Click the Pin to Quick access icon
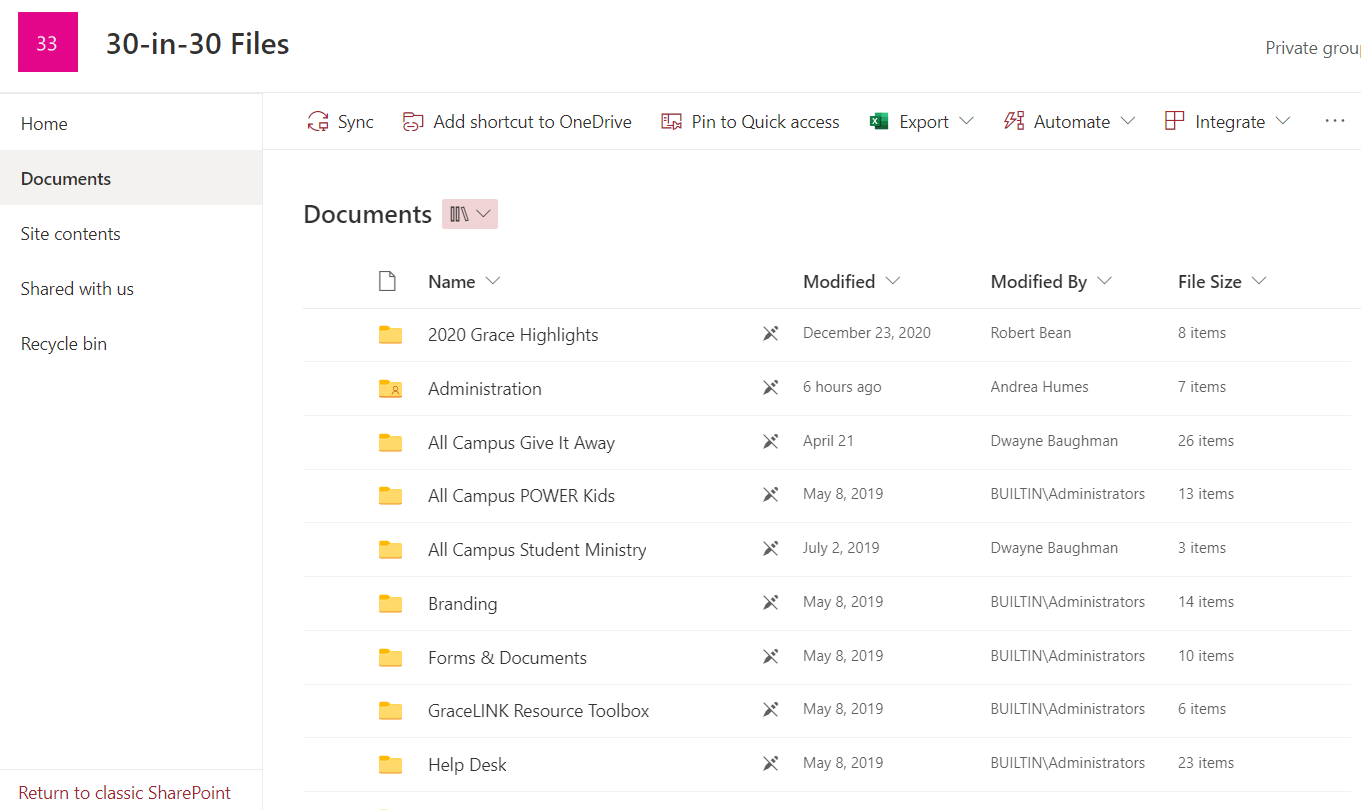1361x810 pixels. click(x=671, y=122)
